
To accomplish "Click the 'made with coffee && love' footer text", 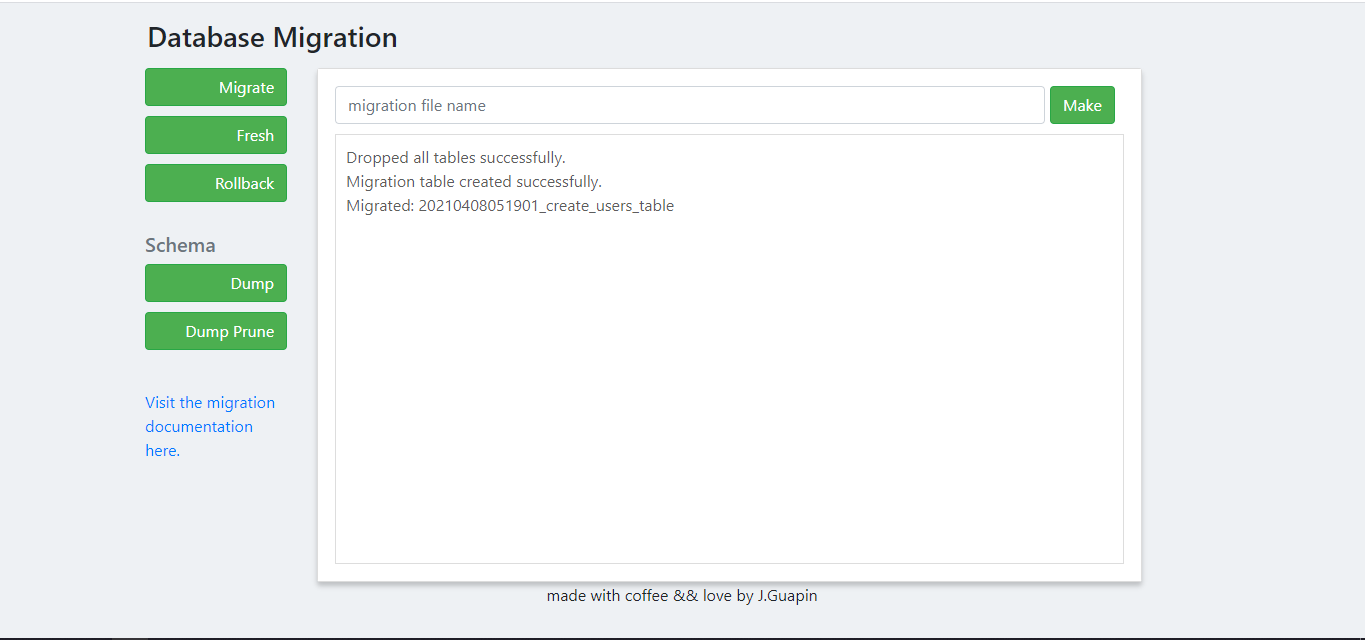I will point(650,596).
